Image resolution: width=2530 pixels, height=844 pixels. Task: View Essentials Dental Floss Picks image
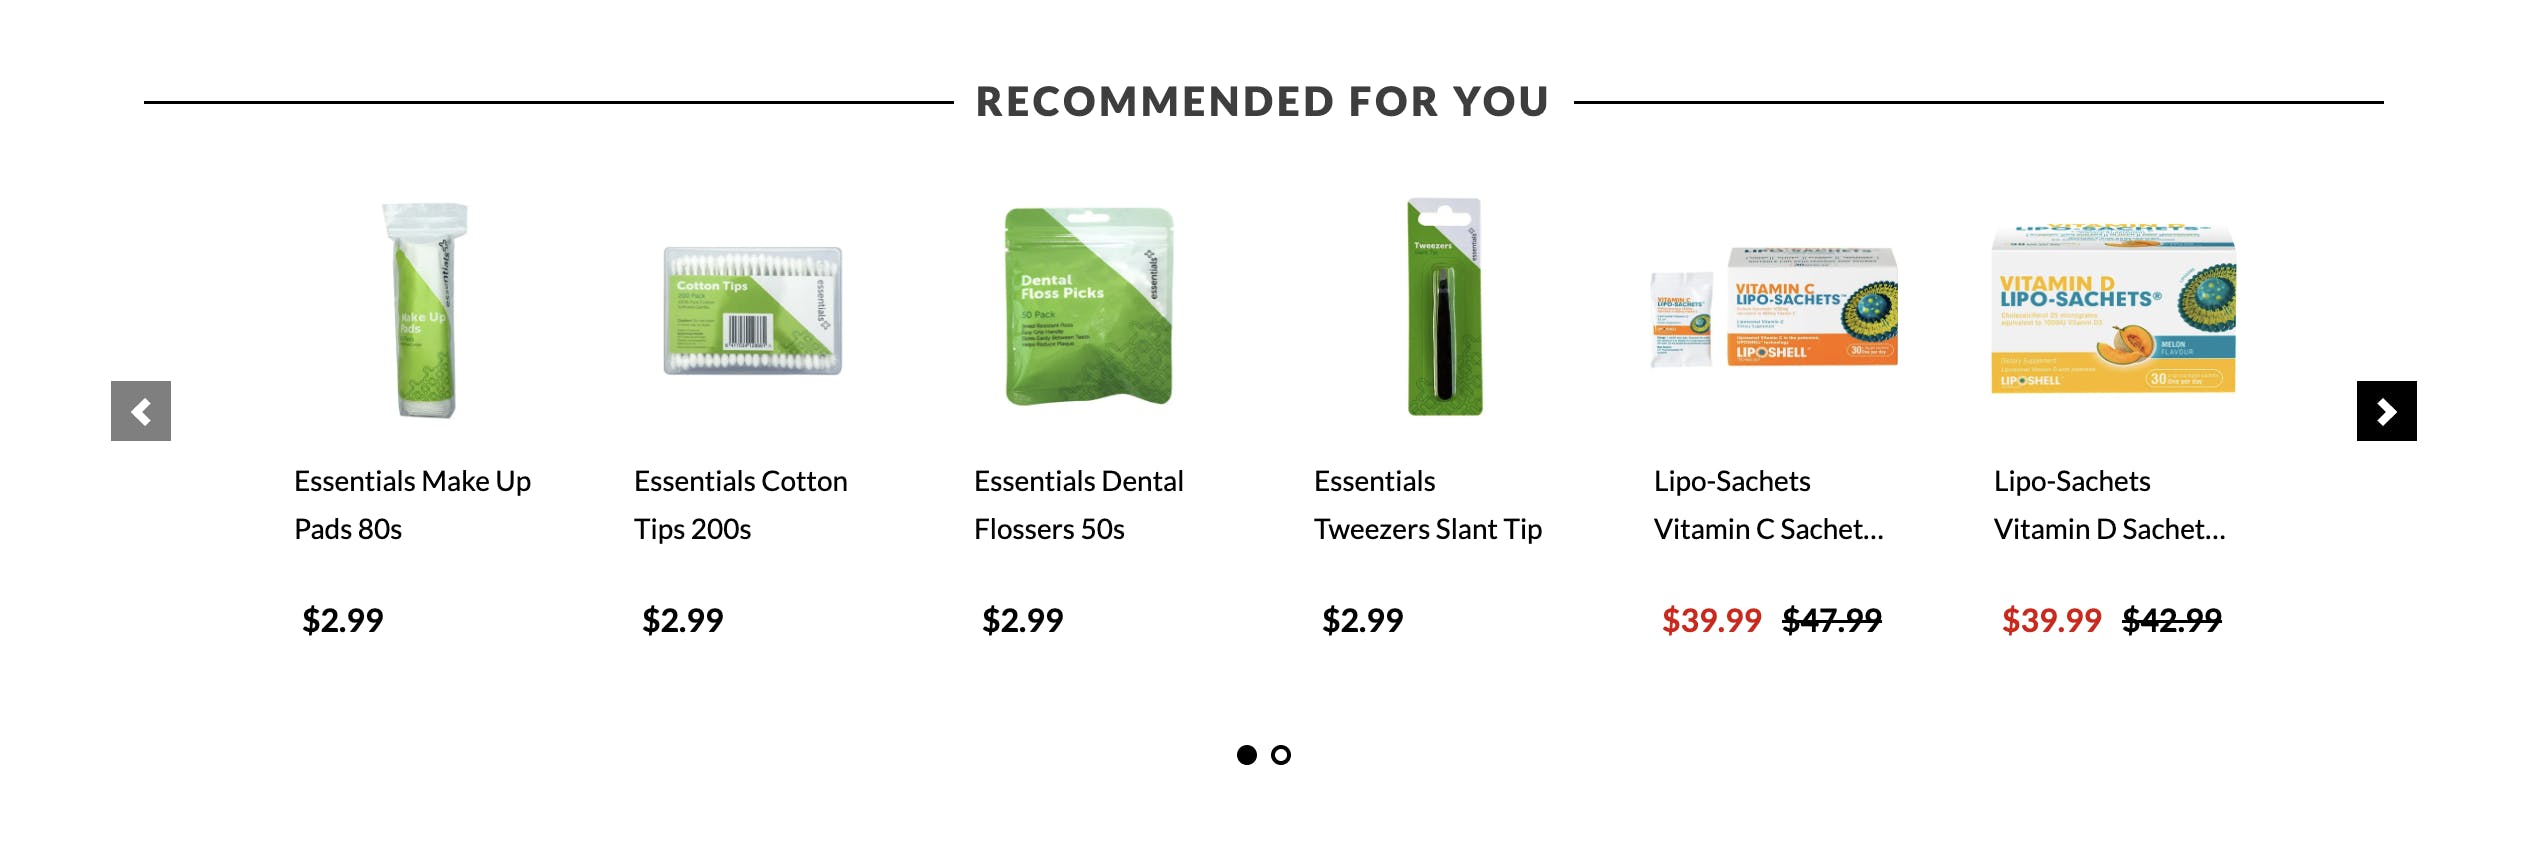click(x=1089, y=307)
